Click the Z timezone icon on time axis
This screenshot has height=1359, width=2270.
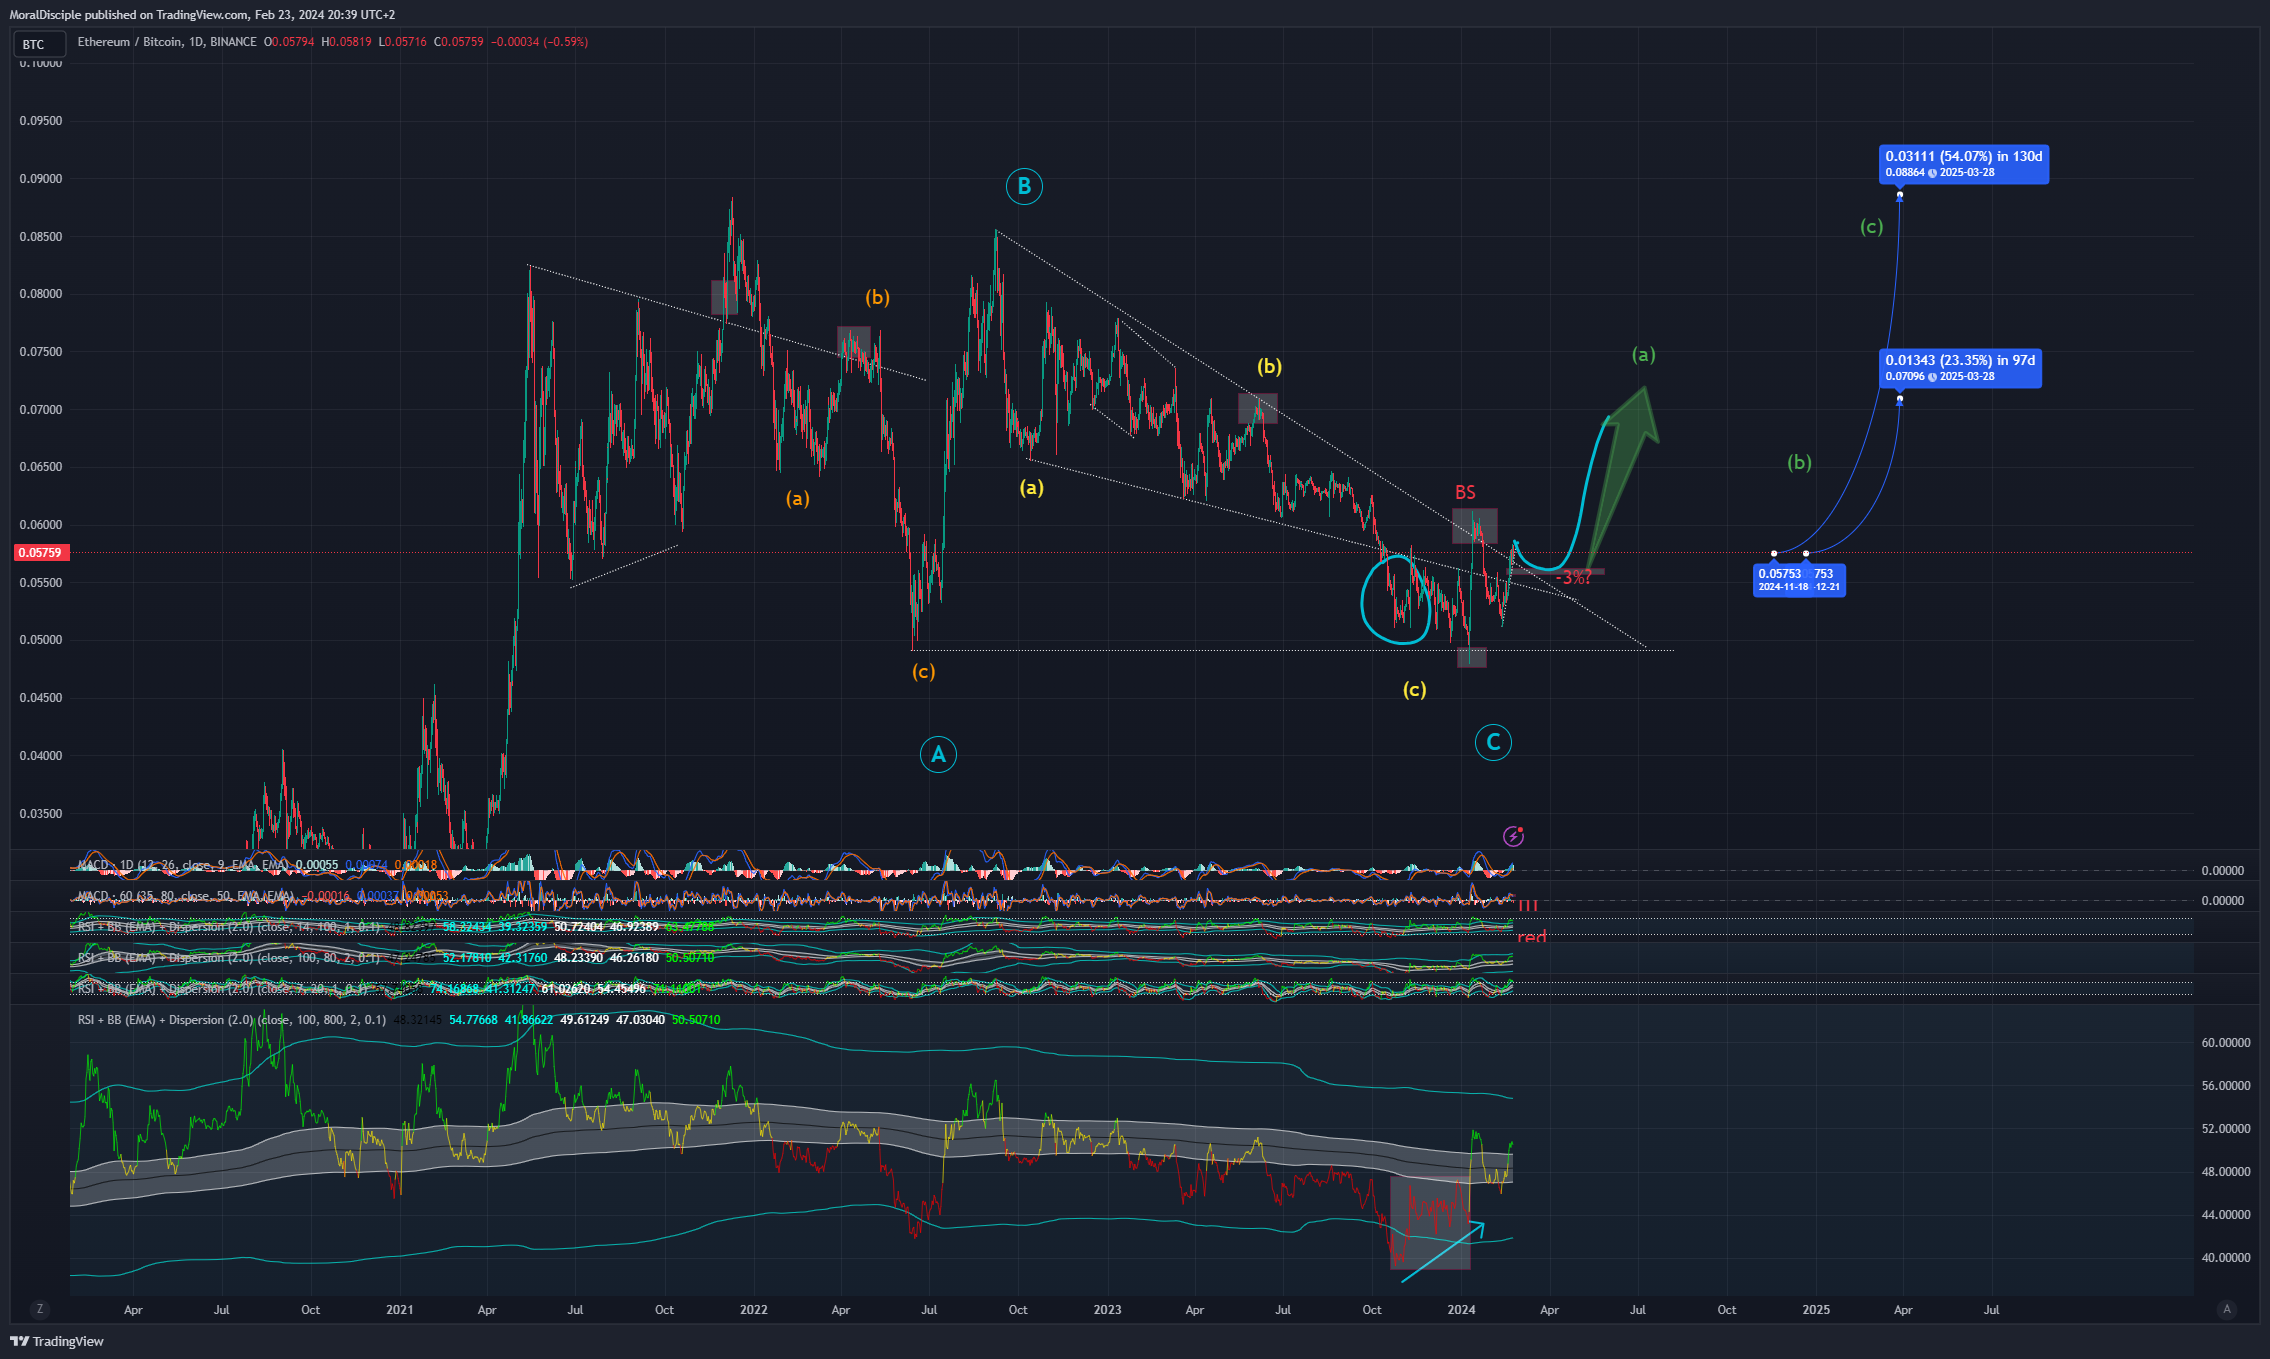40,1309
